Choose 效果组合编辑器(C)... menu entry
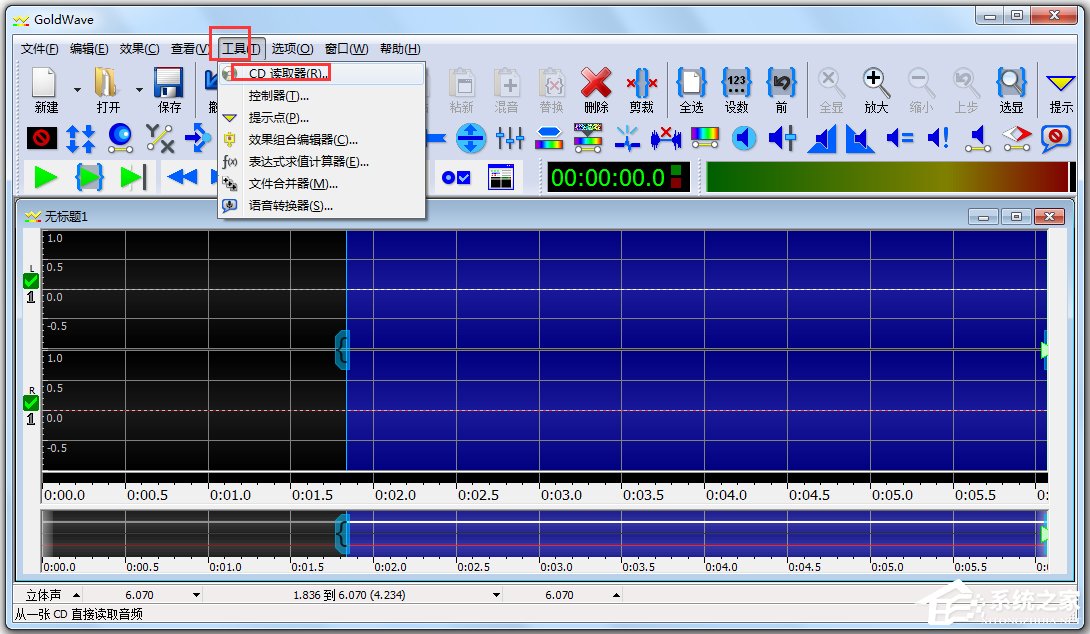 (x=321, y=140)
